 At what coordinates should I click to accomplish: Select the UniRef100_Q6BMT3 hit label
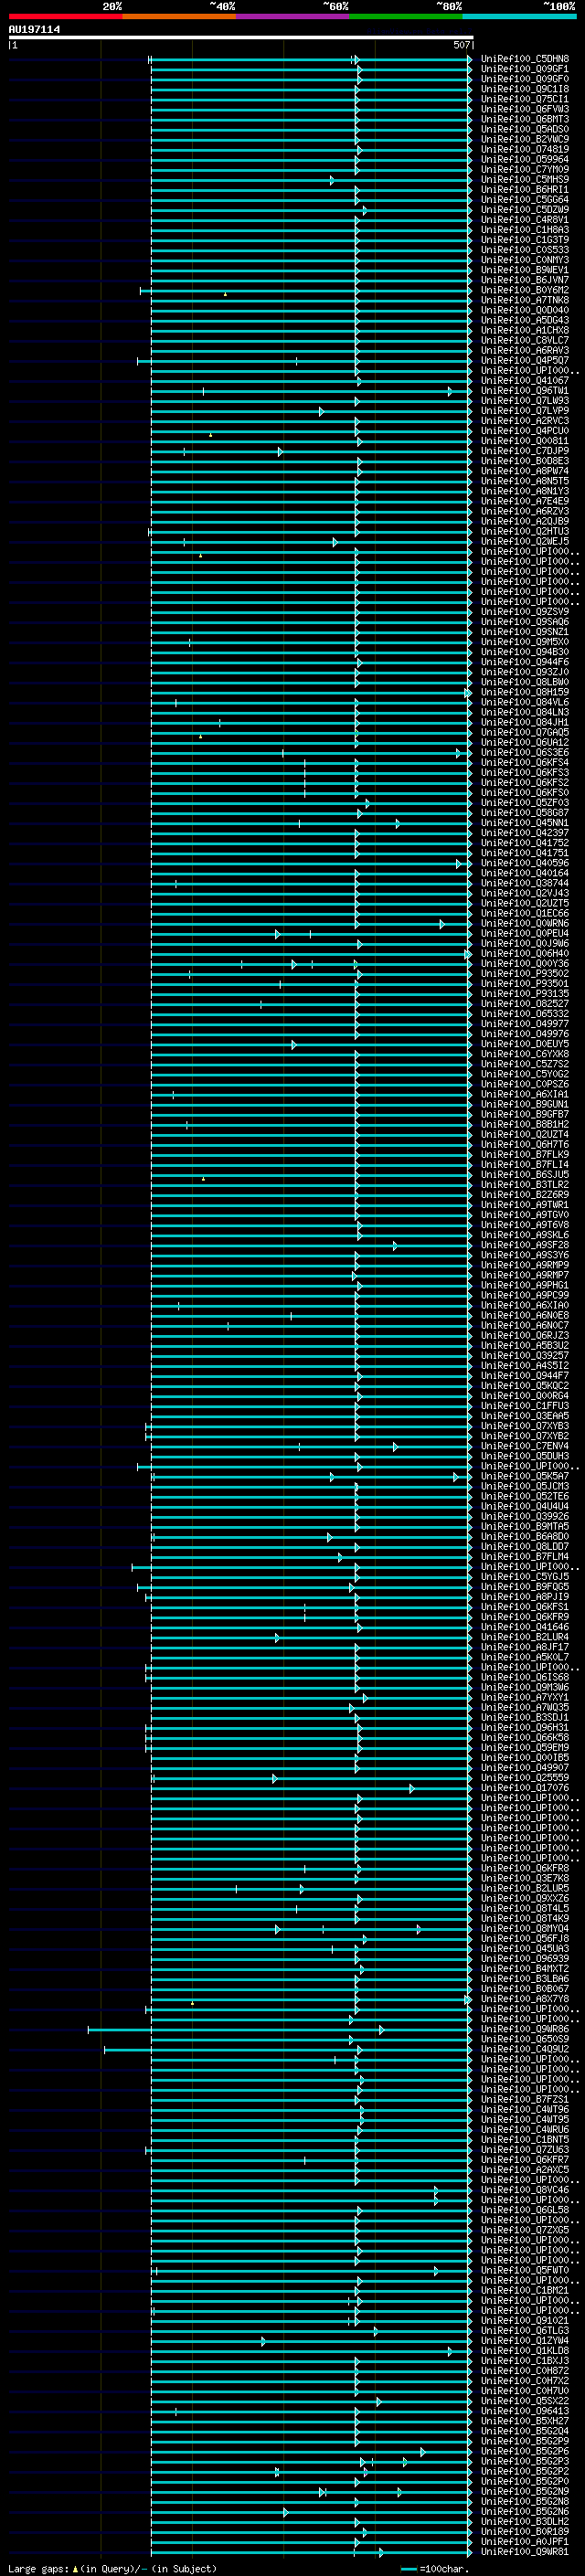point(524,119)
